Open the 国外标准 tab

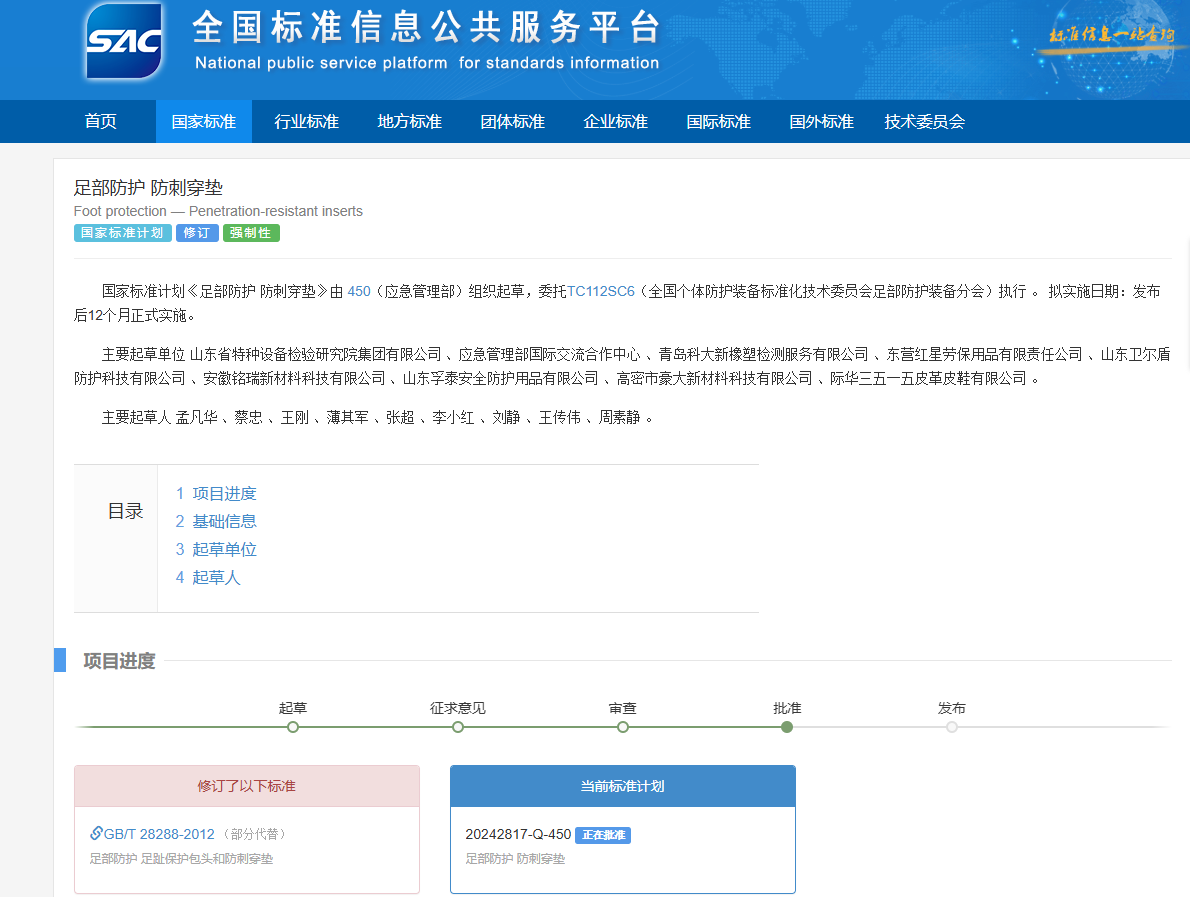[x=821, y=121]
